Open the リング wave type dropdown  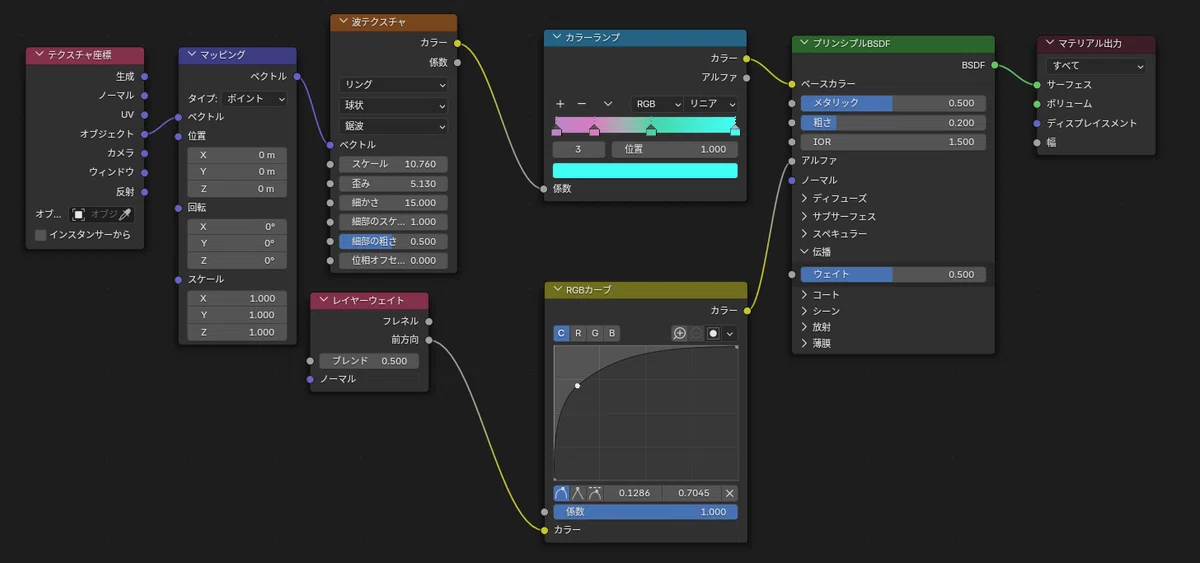pyautogui.click(x=394, y=85)
